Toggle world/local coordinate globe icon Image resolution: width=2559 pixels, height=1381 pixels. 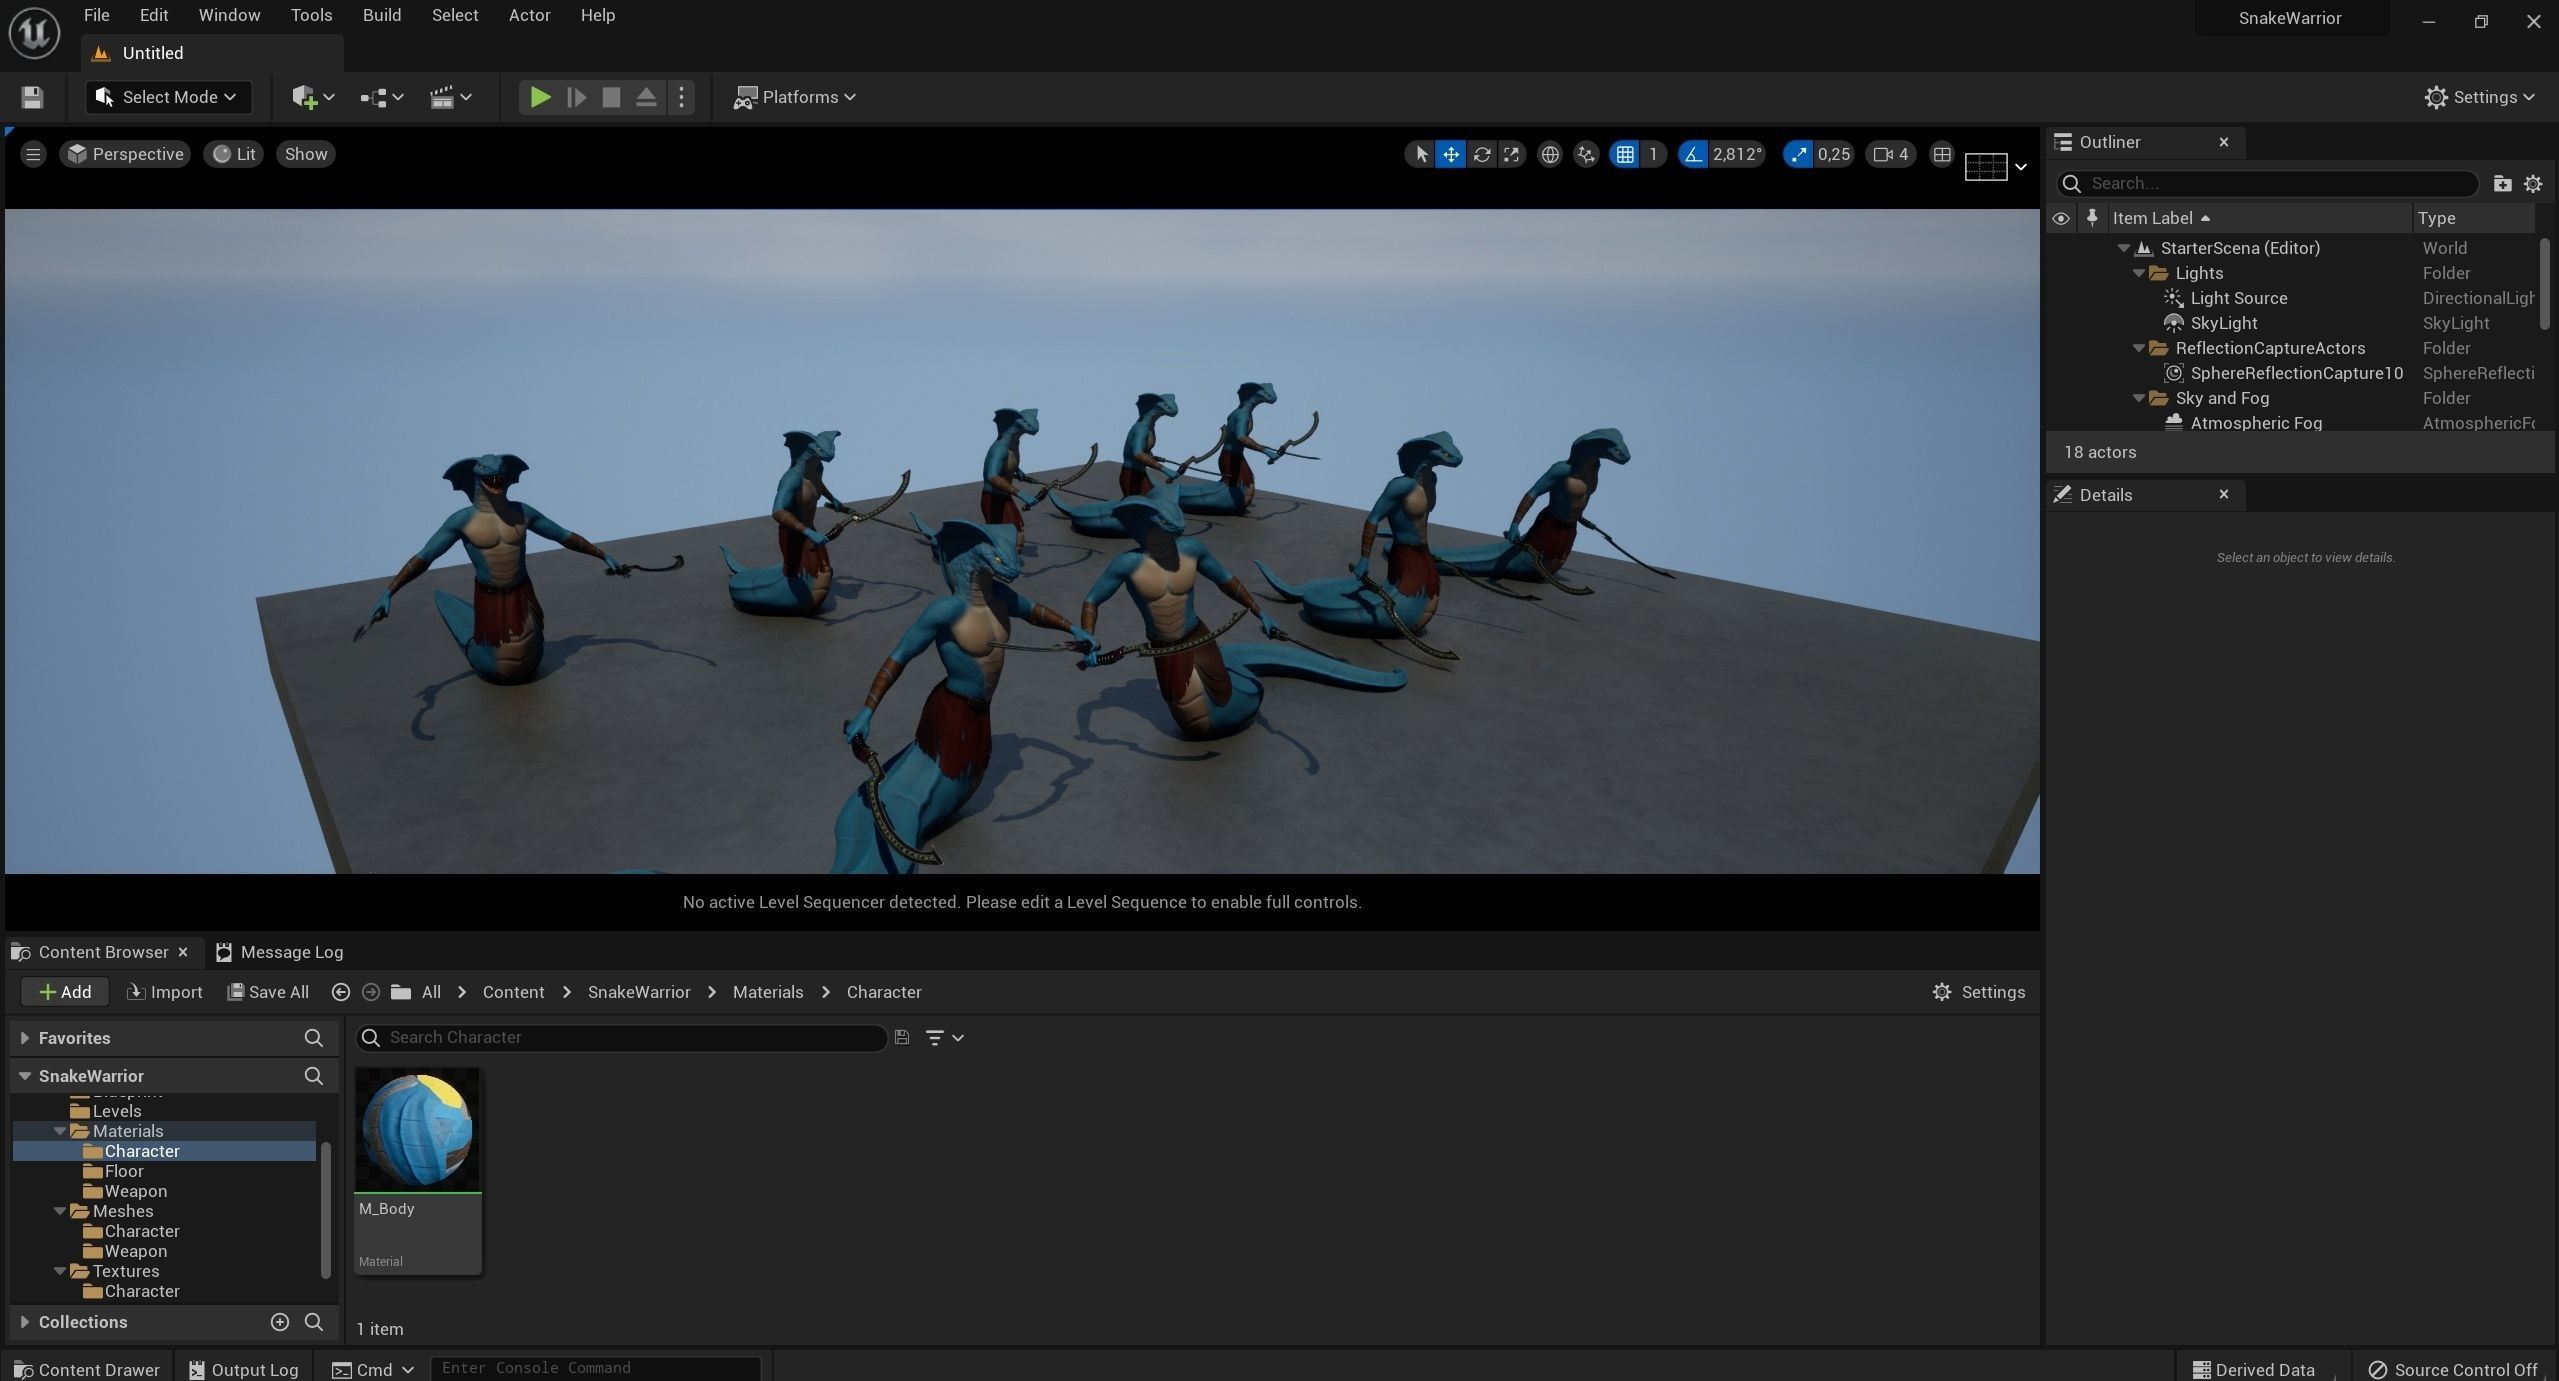1549,154
